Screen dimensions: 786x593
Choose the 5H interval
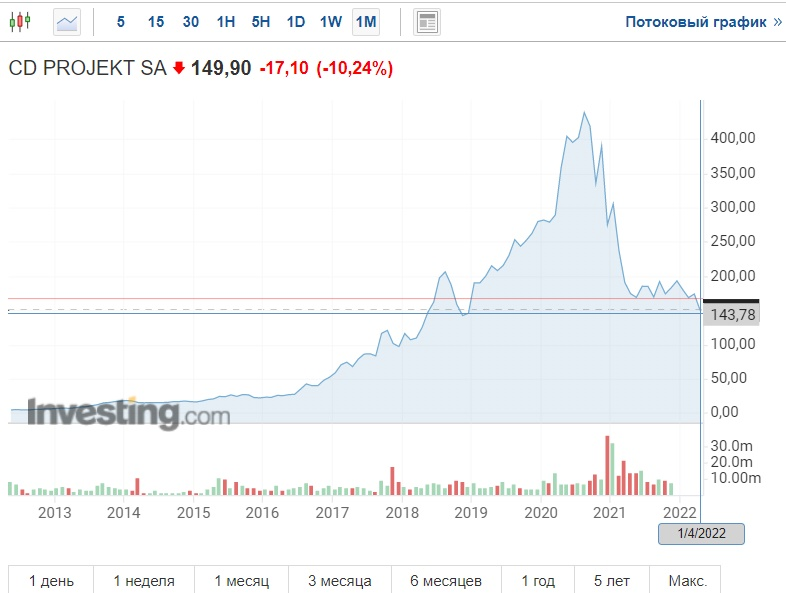point(261,22)
